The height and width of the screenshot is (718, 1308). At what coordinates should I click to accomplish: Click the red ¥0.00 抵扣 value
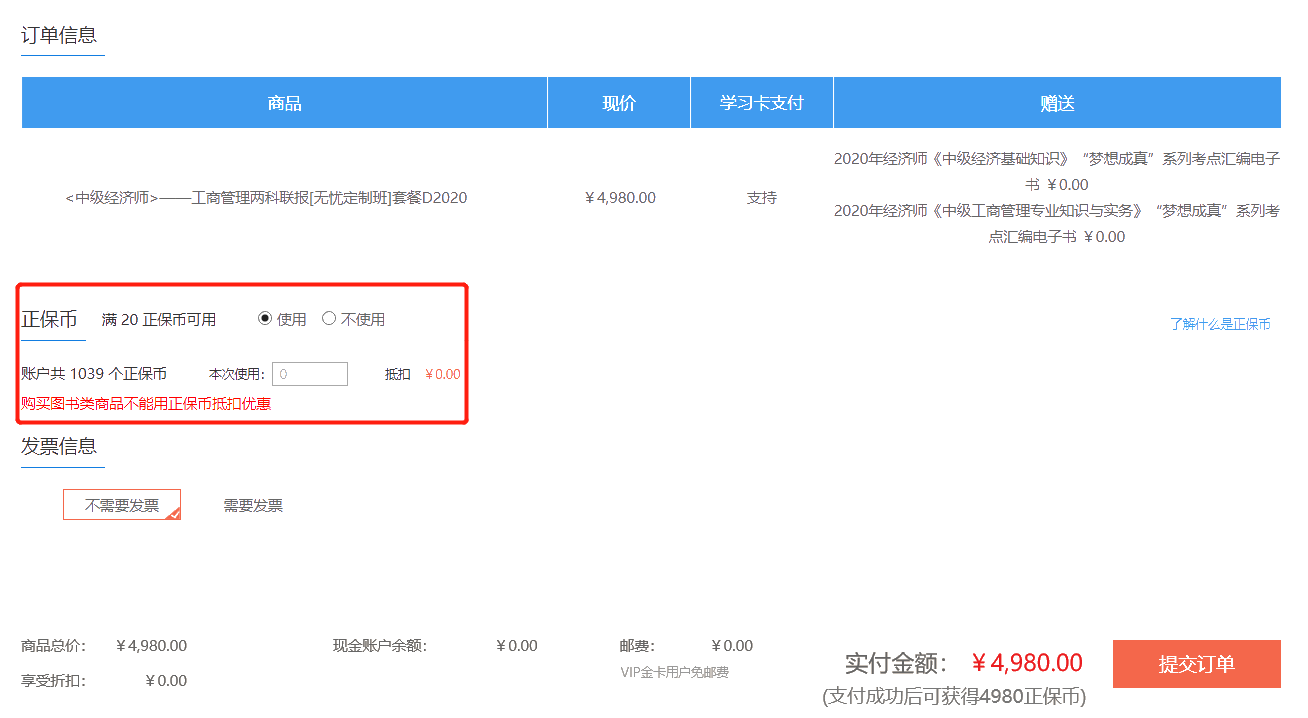click(x=443, y=373)
